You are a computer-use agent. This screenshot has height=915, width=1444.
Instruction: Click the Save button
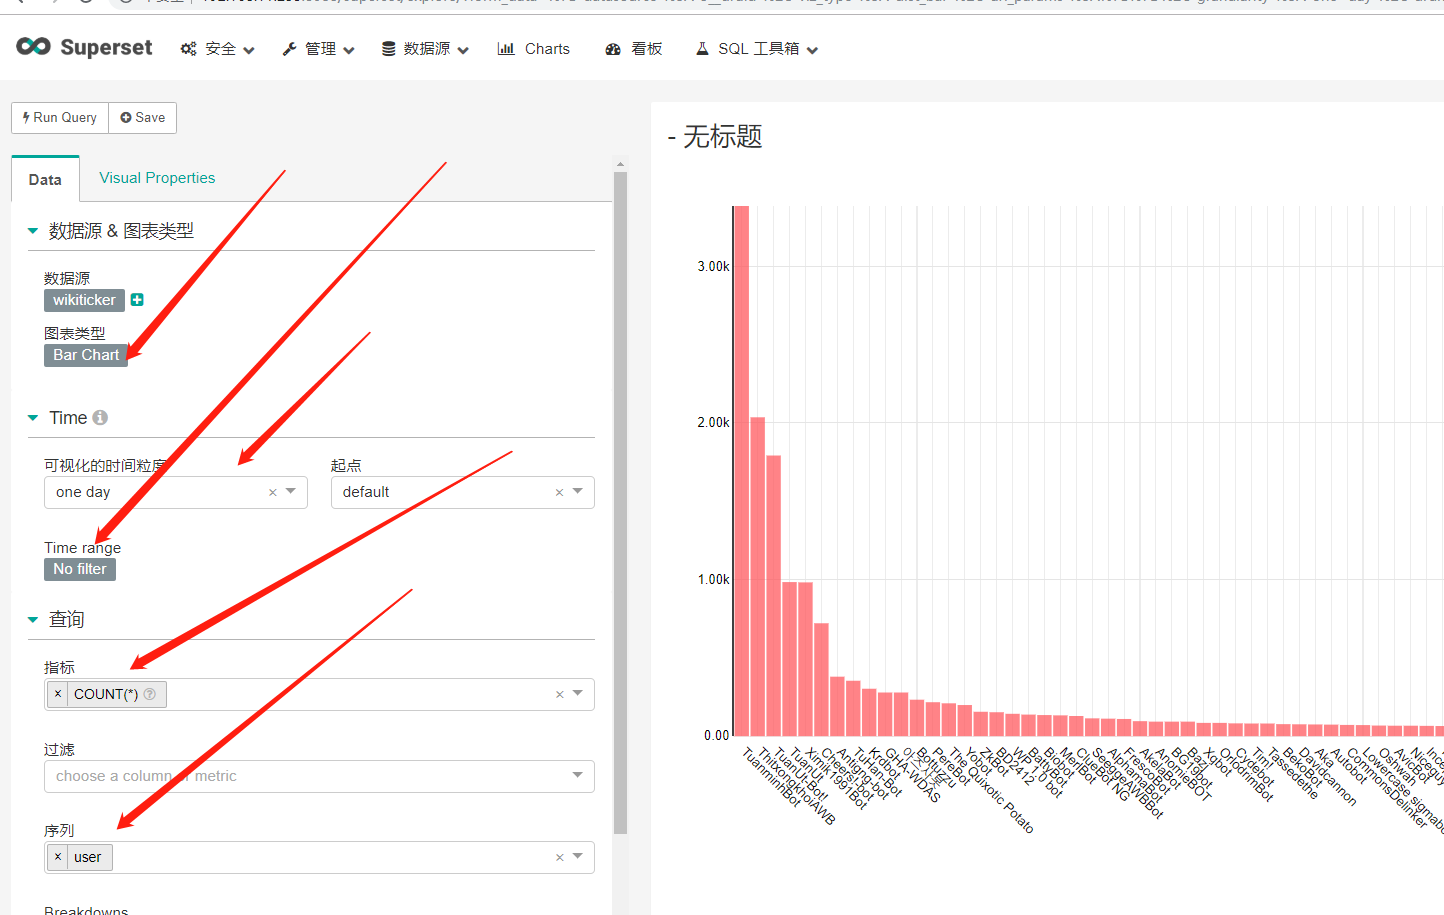point(143,118)
